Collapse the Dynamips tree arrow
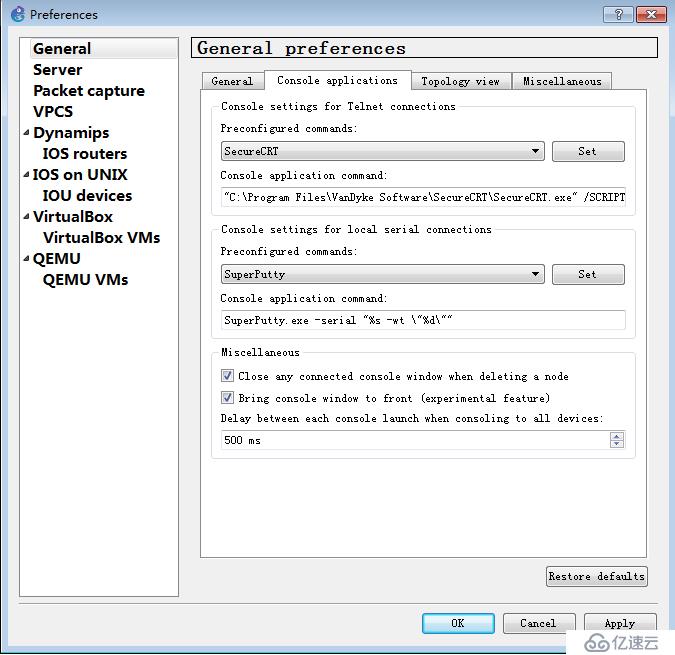Screen dimensions: 675x655 click(26, 133)
